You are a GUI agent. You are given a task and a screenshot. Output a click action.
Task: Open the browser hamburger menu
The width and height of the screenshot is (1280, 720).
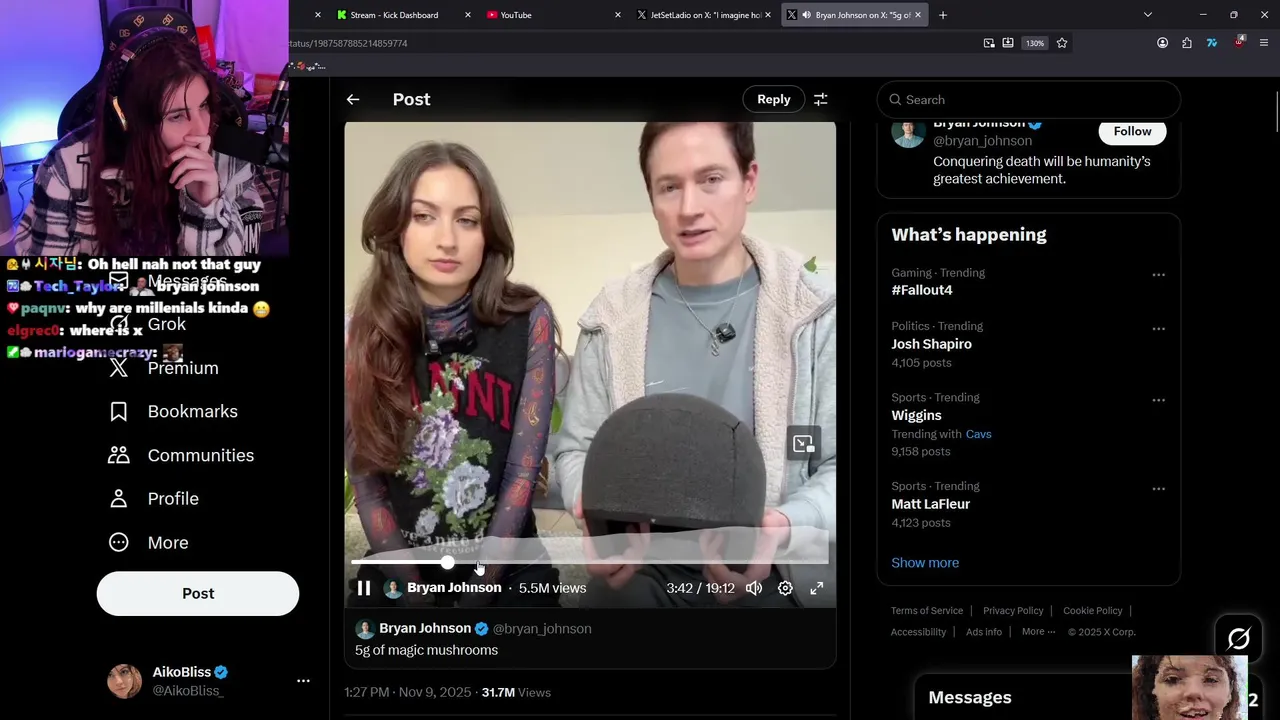(1264, 43)
